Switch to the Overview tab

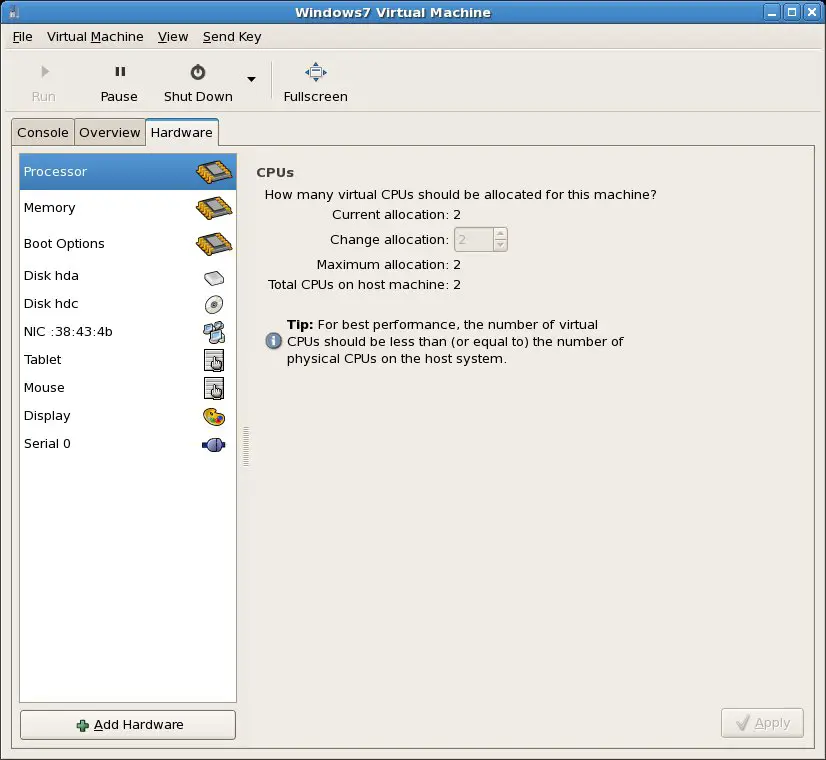[110, 132]
